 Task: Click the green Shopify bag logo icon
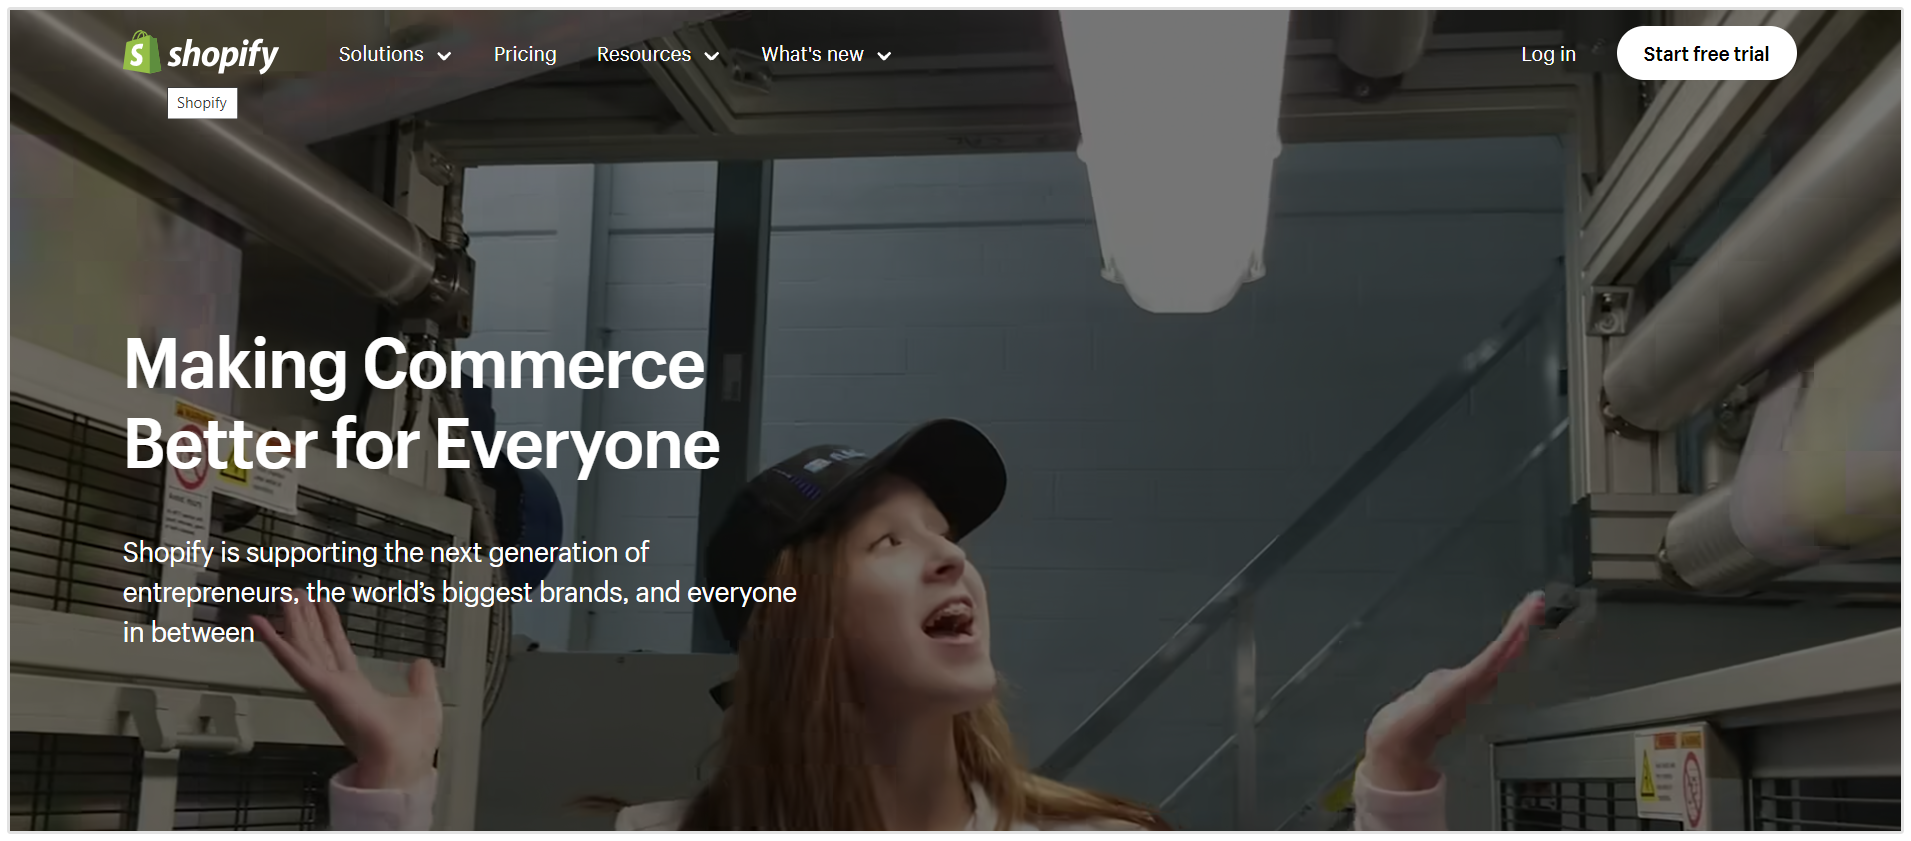pyautogui.click(x=141, y=52)
